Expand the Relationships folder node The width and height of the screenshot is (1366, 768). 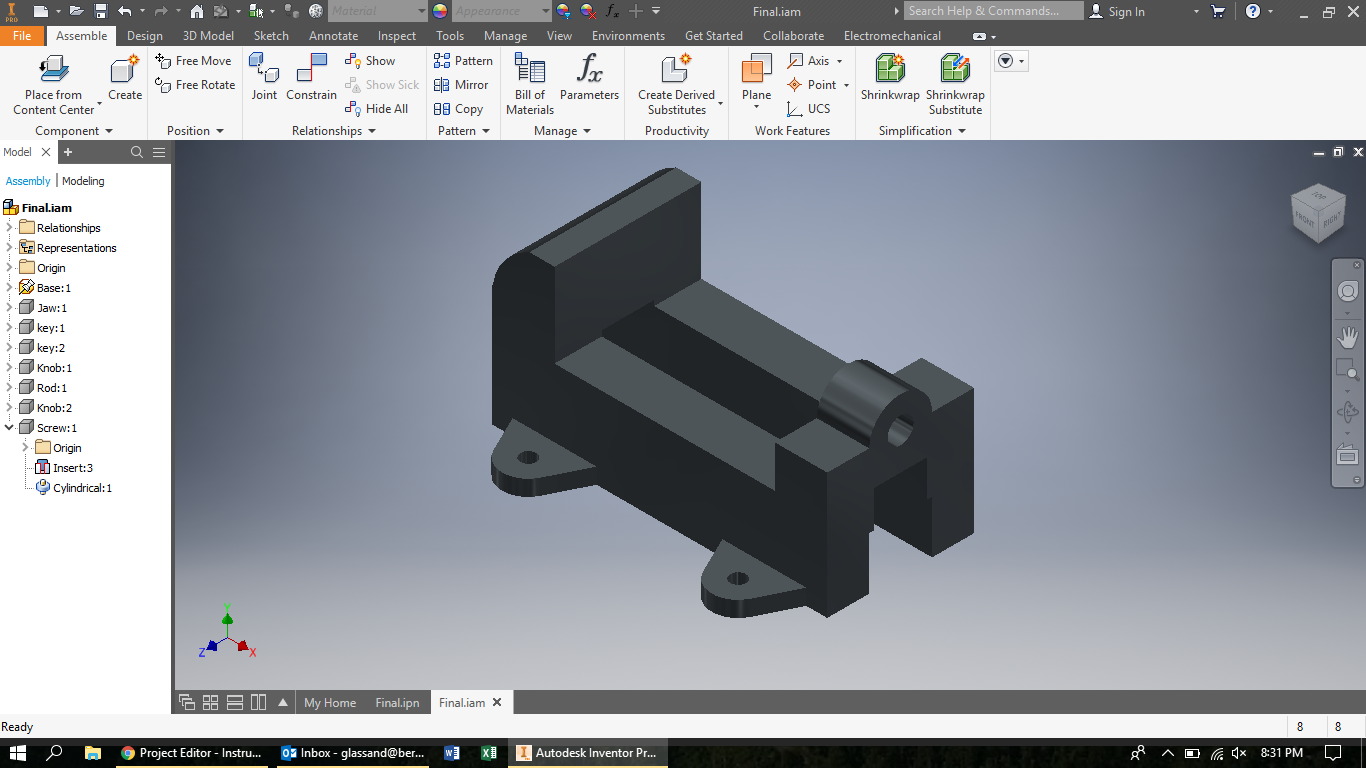click(x=9, y=228)
